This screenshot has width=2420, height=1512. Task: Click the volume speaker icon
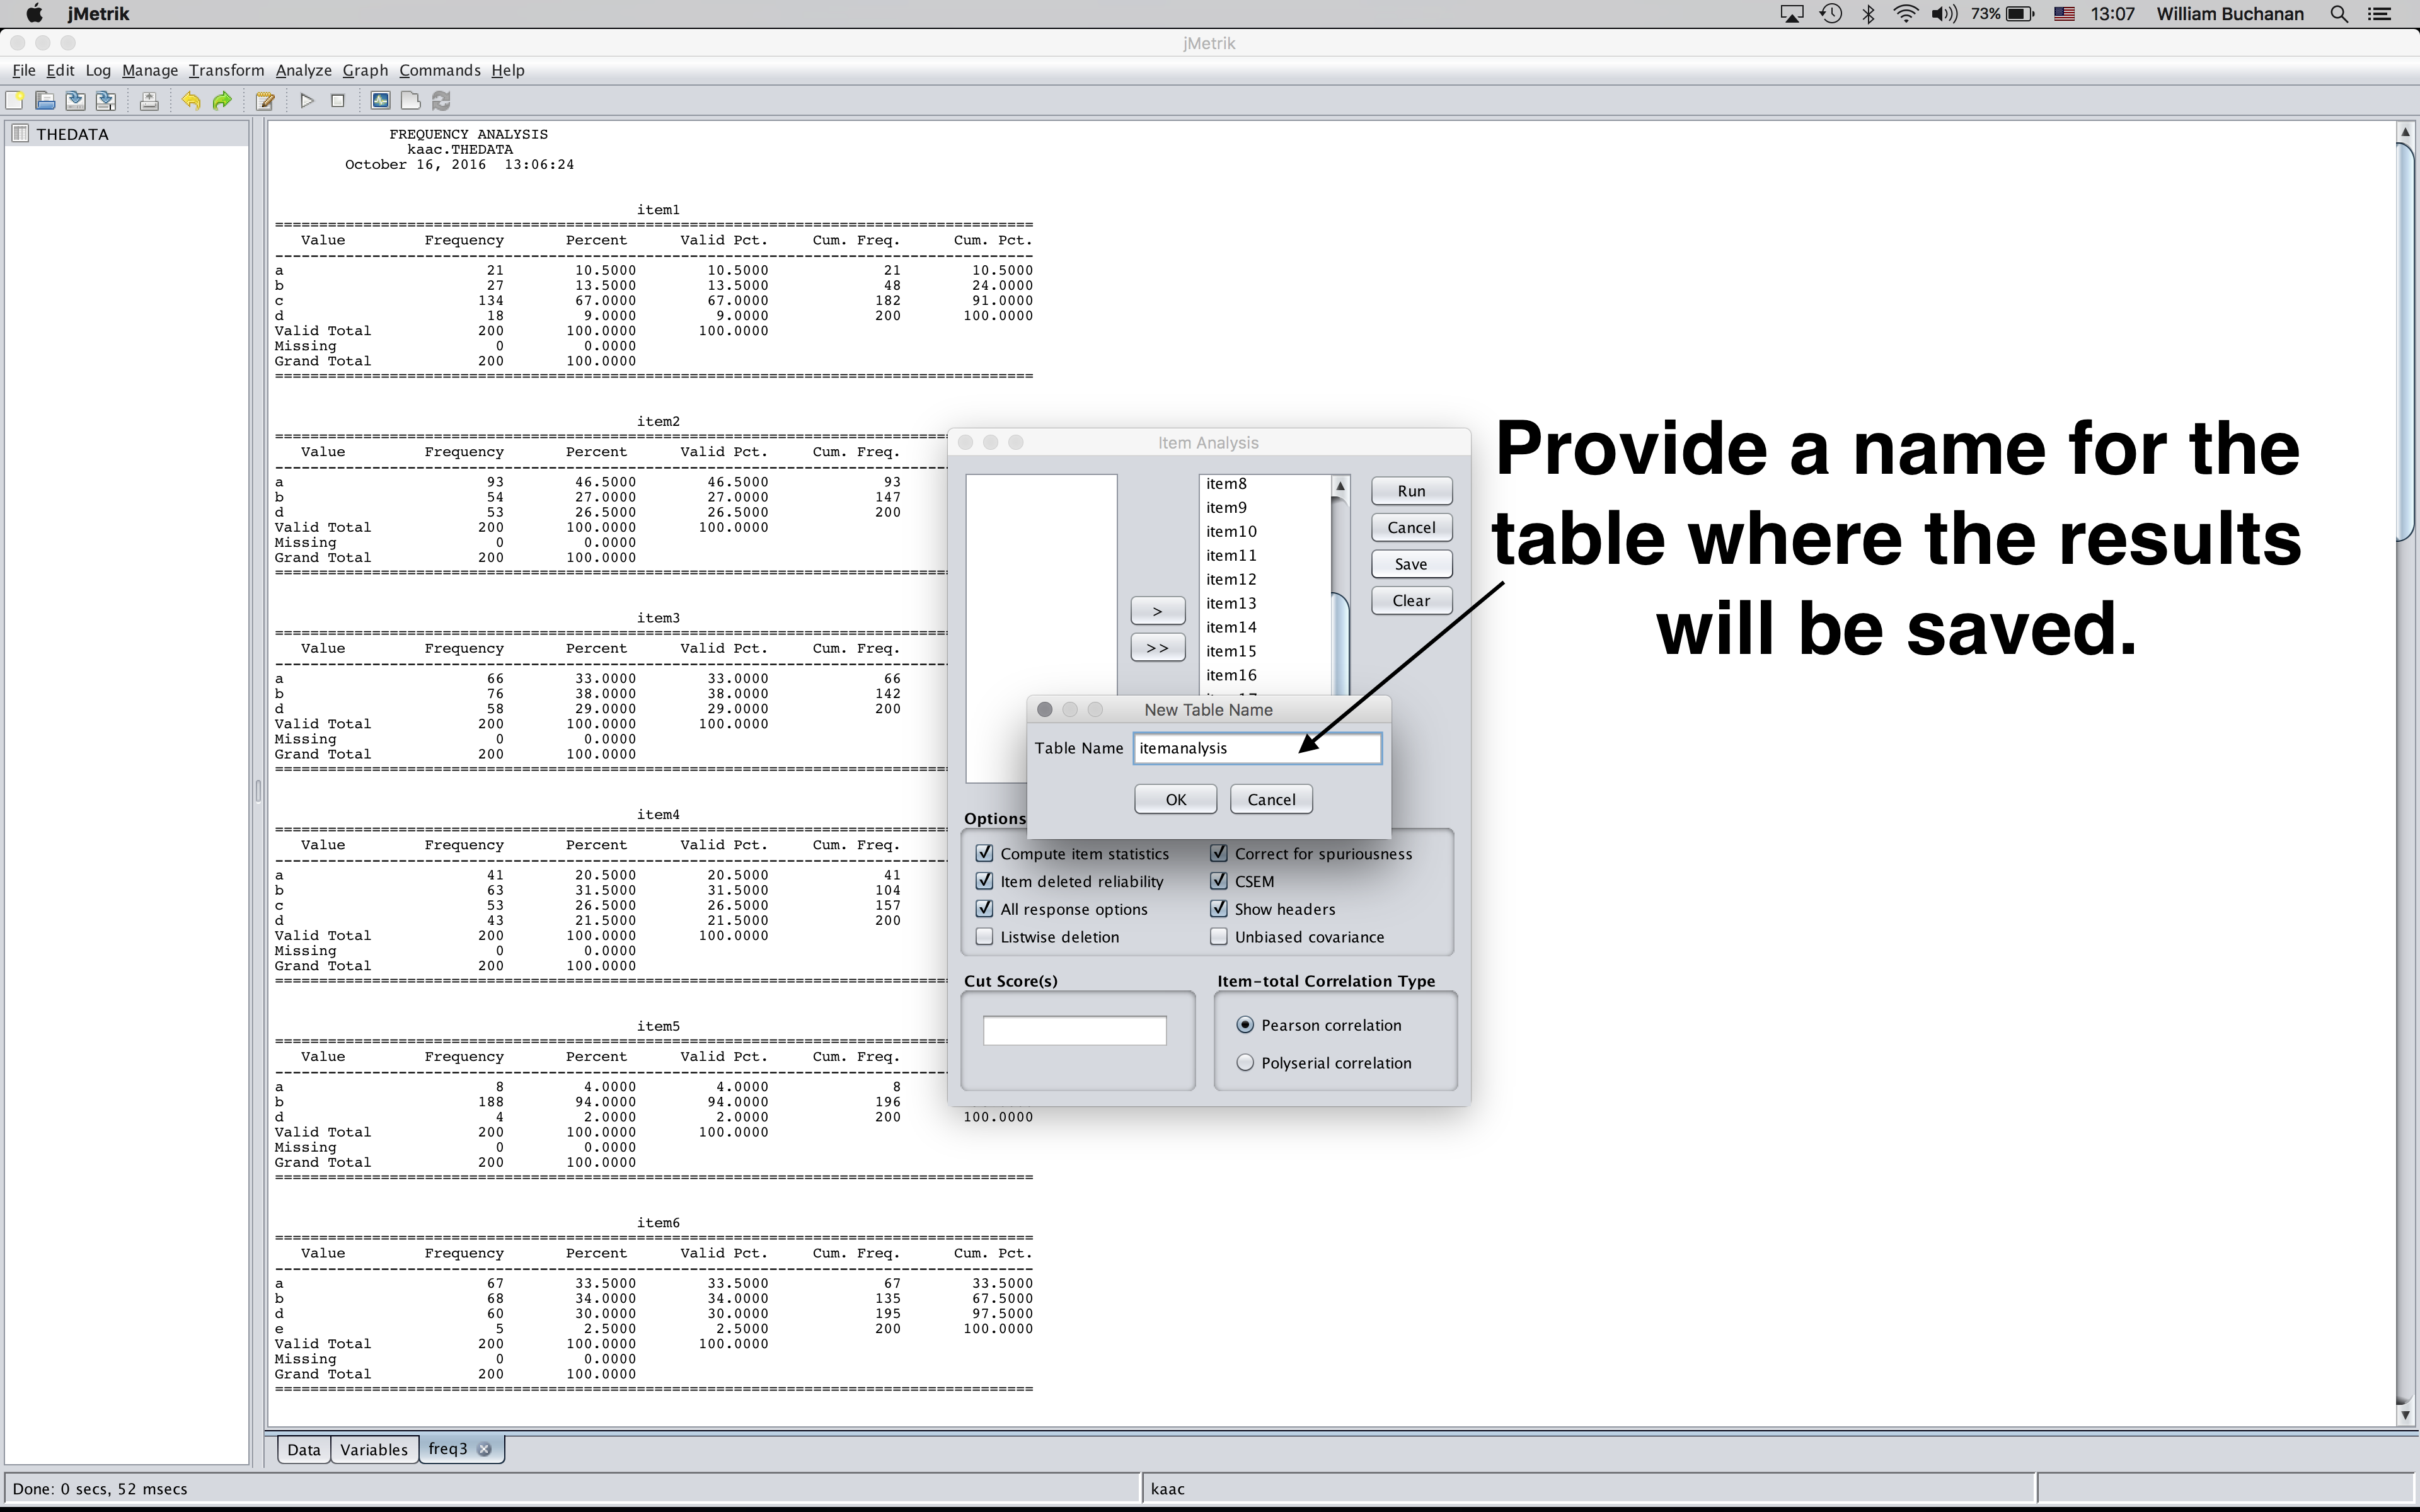[1944, 14]
